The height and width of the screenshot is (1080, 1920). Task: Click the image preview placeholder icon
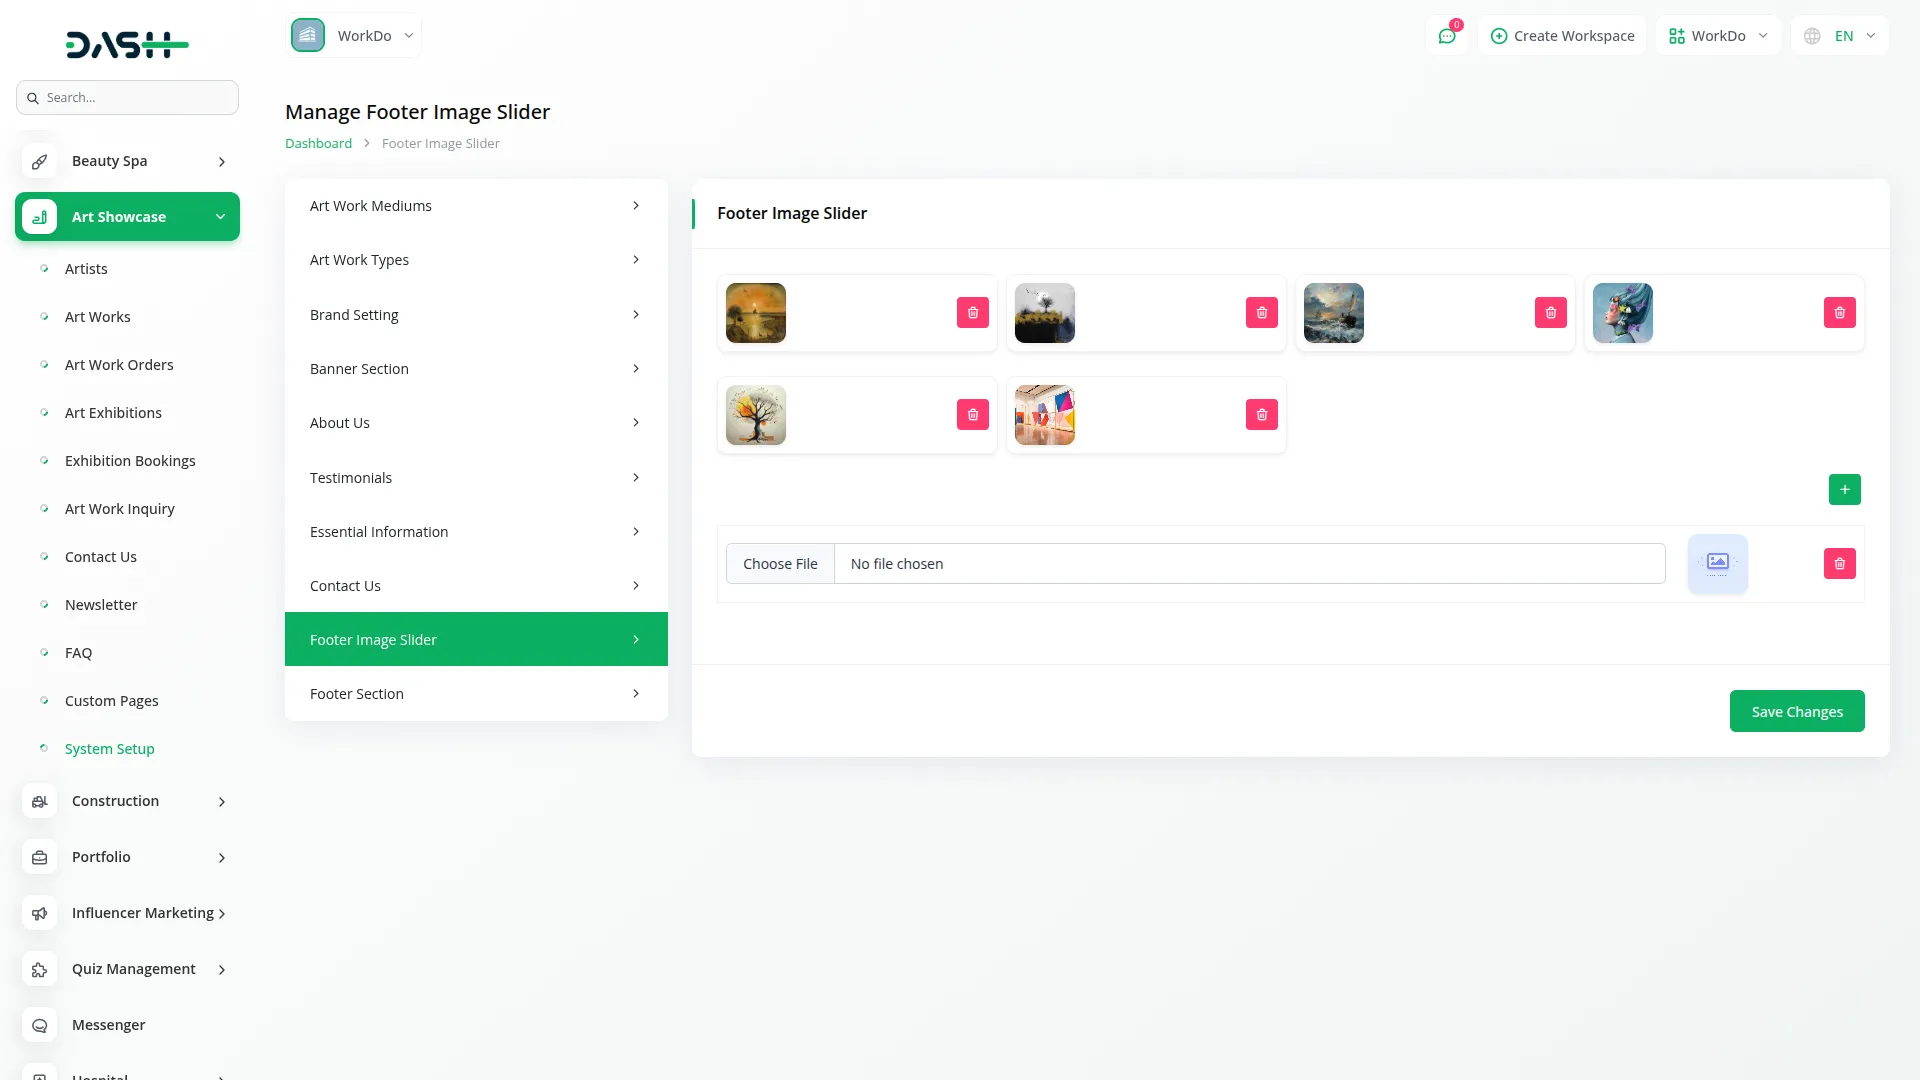click(x=1717, y=564)
